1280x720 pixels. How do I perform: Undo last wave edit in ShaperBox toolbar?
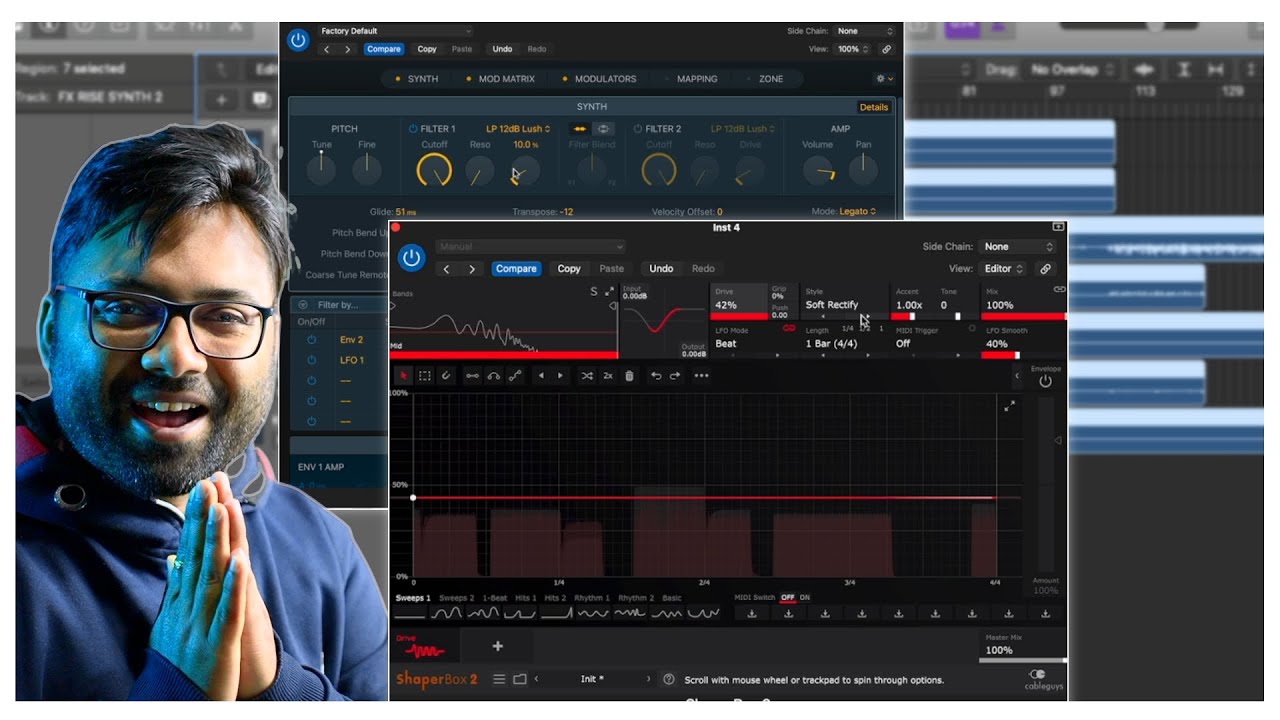click(x=656, y=376)
